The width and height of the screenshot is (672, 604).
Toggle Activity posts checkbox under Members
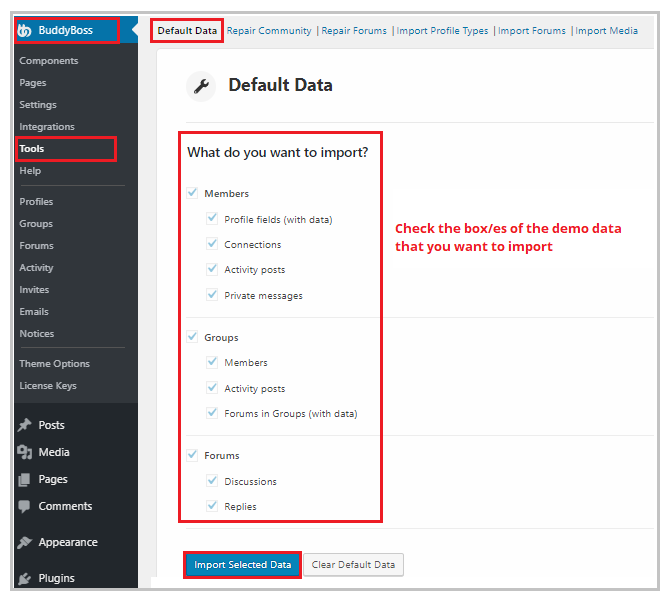pyautogui.click(x=212, y=269)
